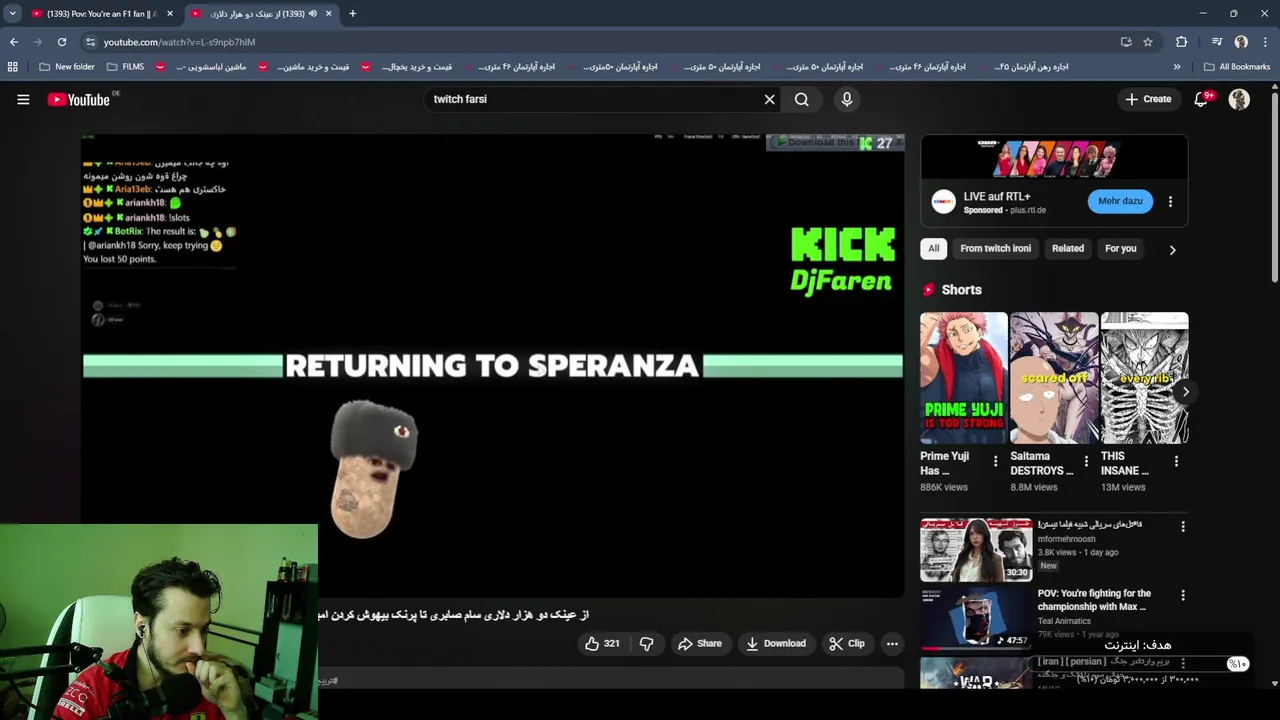The width and height of the screenshot is (1280, 720).
Task: Select the All filter chip
Action: [934, 248]
